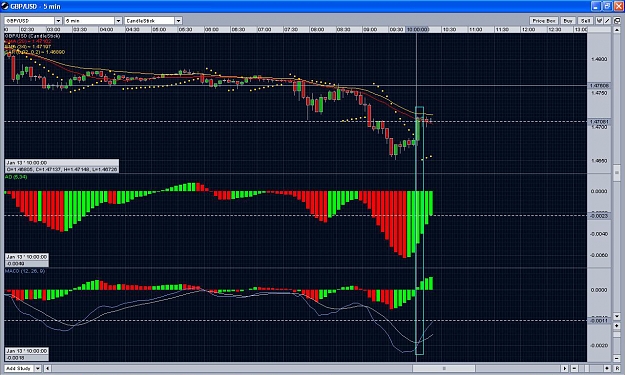Screen dimensions: 625x375
Task: Click the Buy button
Action: pos(568,21)
